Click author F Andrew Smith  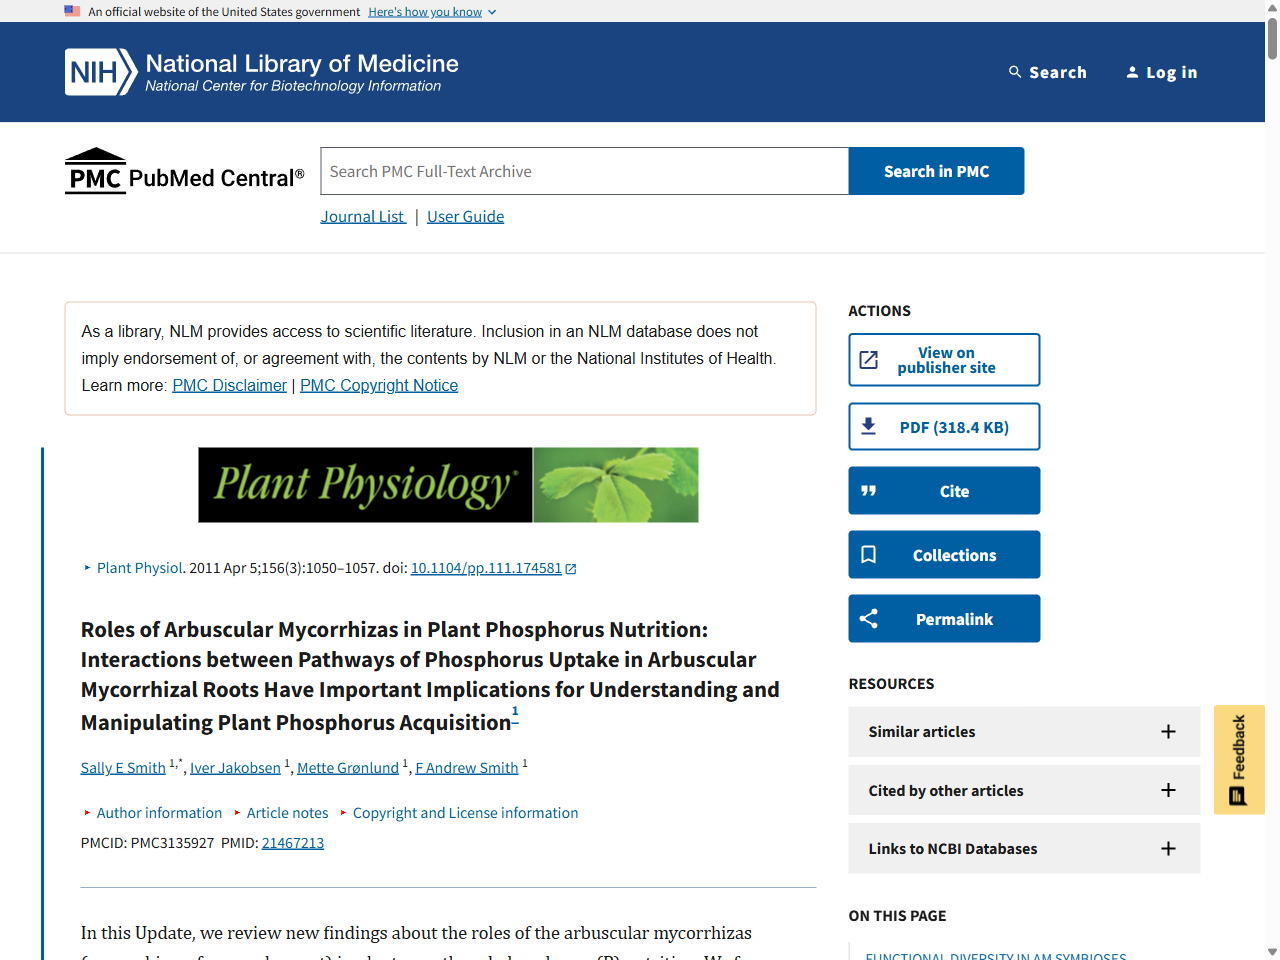[x=467, y=767]
